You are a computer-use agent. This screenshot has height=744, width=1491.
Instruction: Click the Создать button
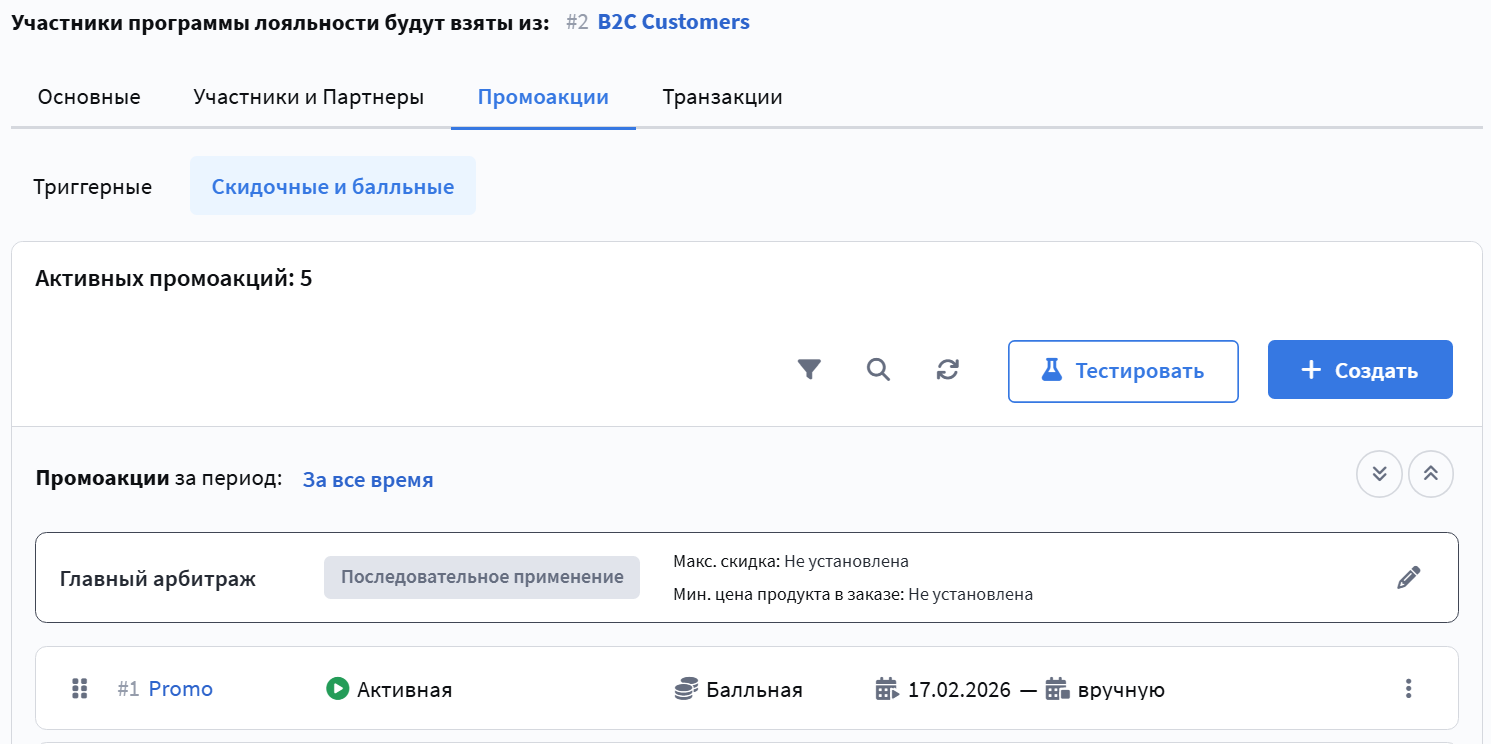click(1360, 371)
